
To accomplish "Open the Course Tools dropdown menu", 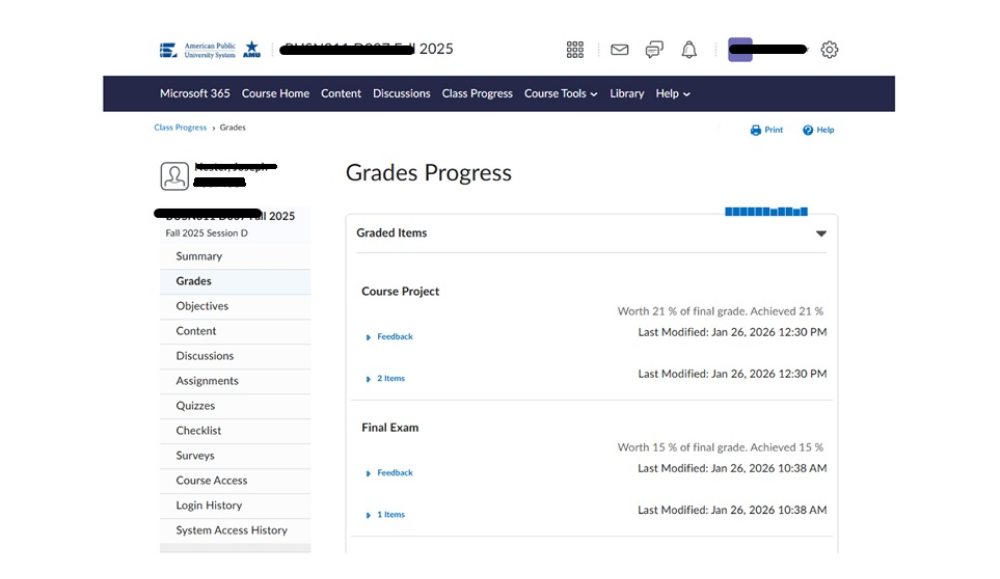I will click(561, 94).
